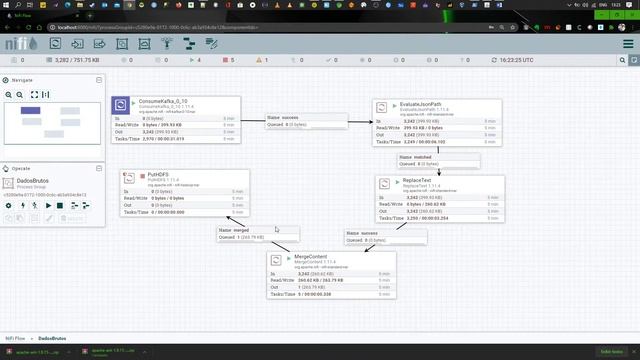640x360 pixels.
Task: Select the EvaluateJsonPath processor
Action: coord(437,123)
